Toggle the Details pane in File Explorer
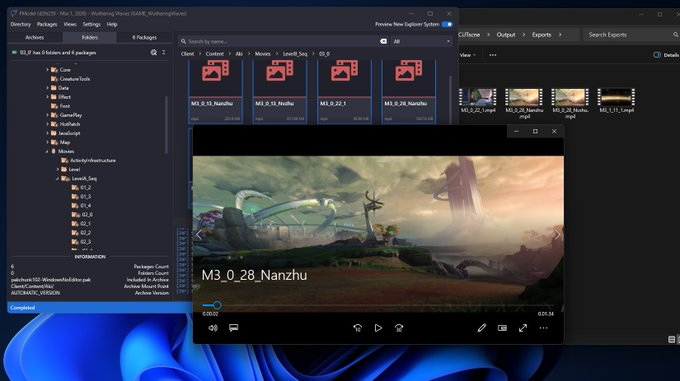The image size is (680, 381). coord(666,55)
